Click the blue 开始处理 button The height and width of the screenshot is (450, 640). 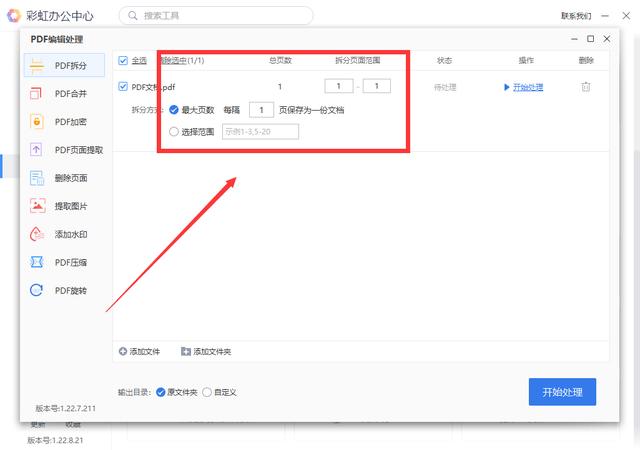point(562,392)
